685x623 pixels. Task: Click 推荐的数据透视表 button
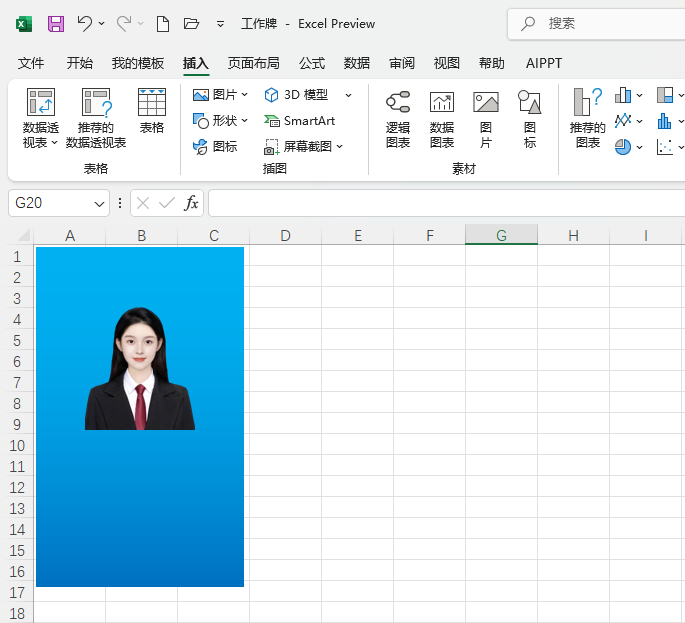coord(96,118)
